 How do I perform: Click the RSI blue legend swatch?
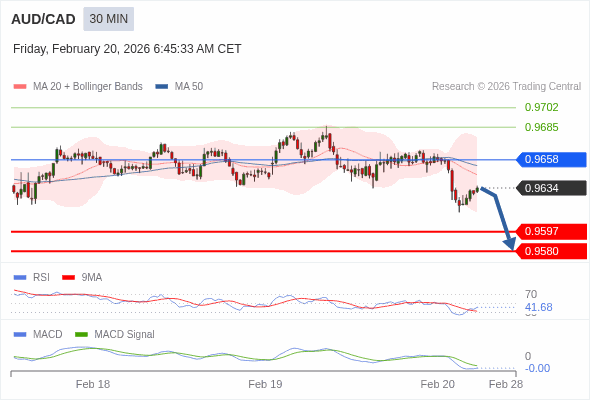(20, 278)
